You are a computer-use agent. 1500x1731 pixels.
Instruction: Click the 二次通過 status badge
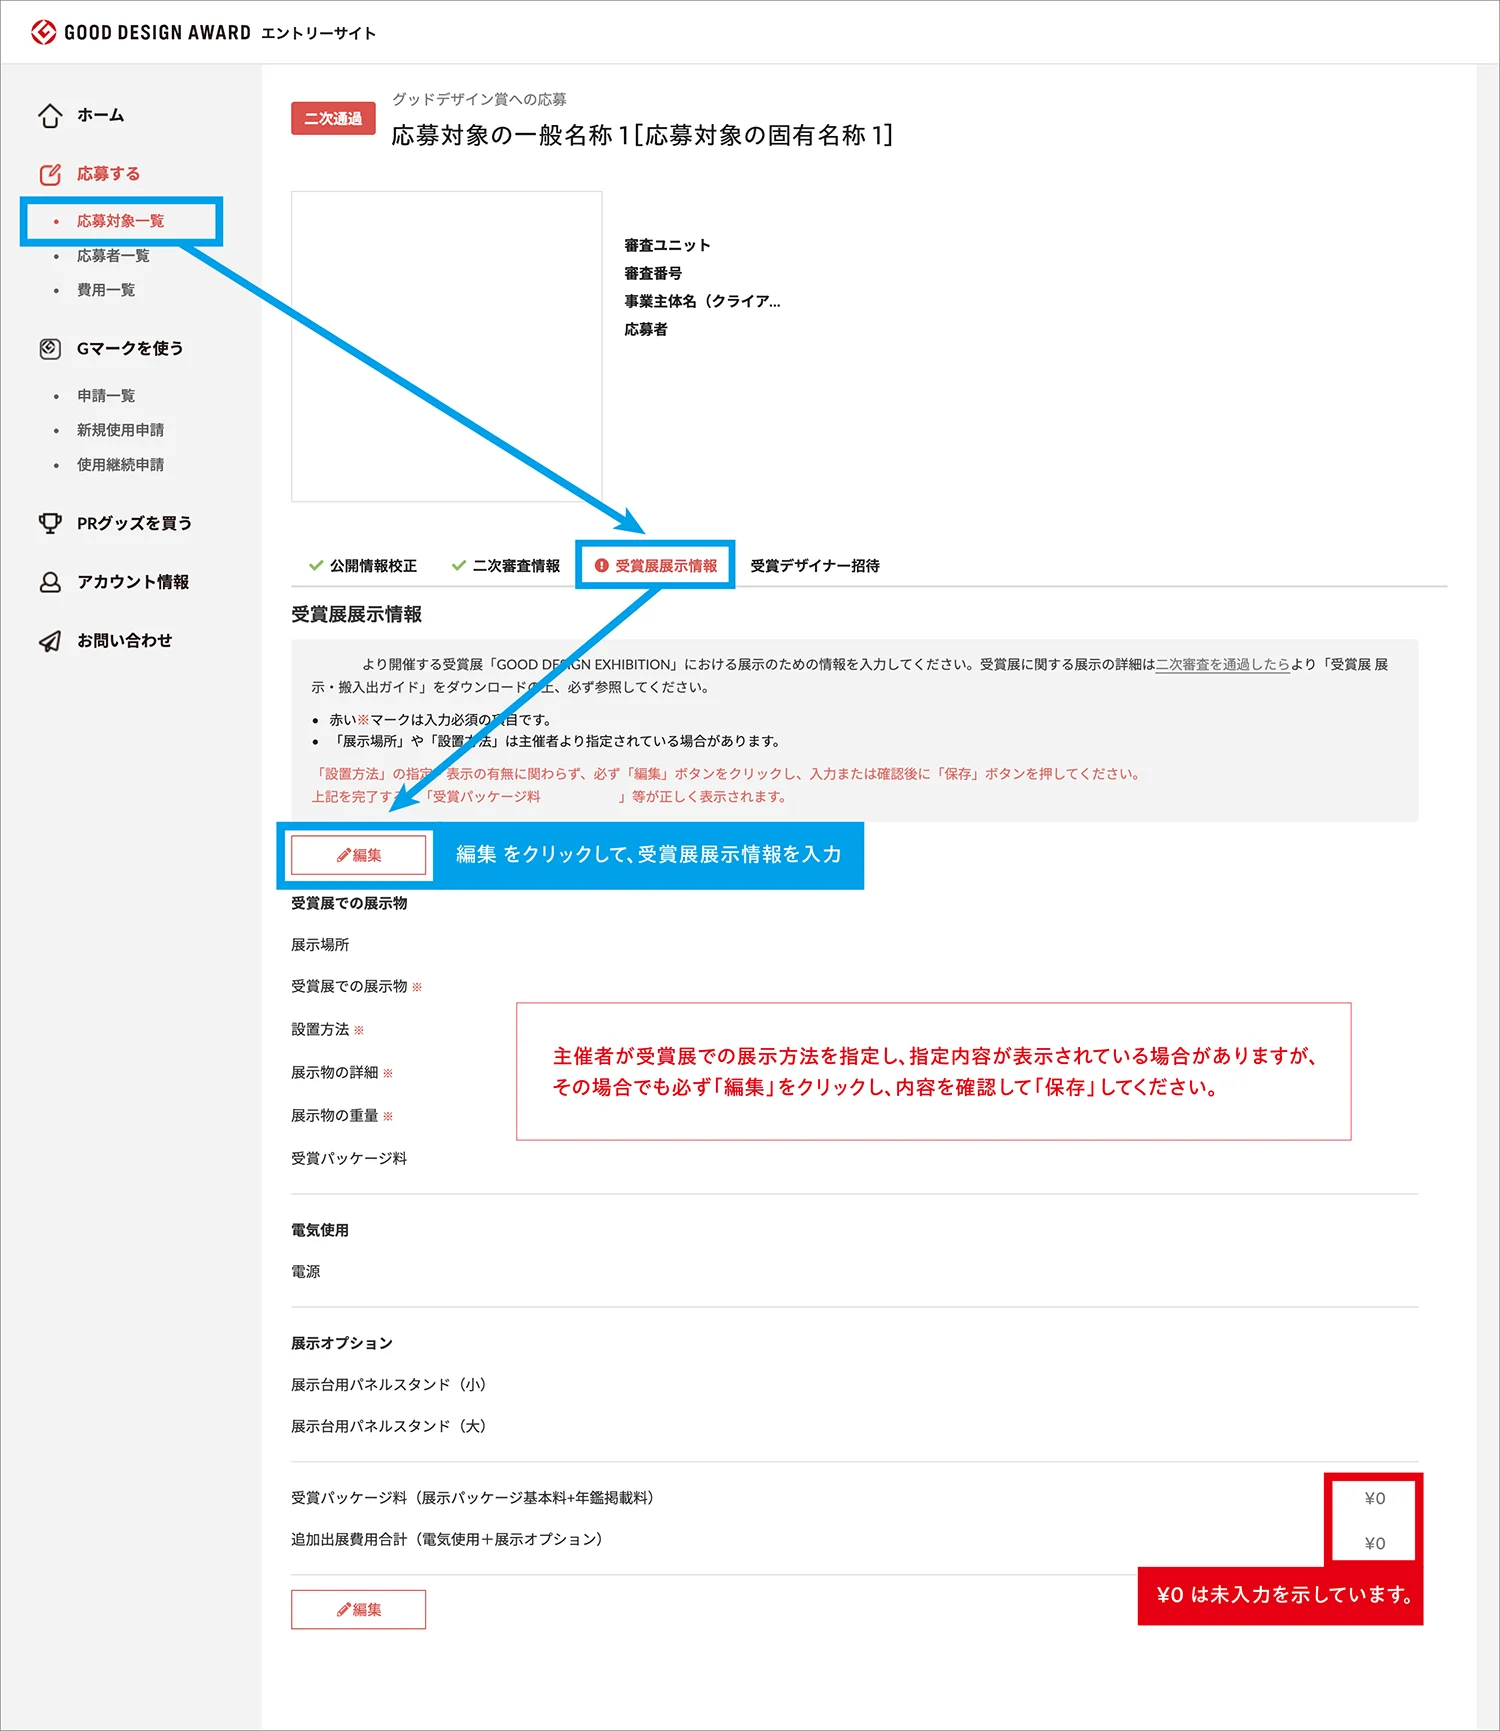pos(333,118)
